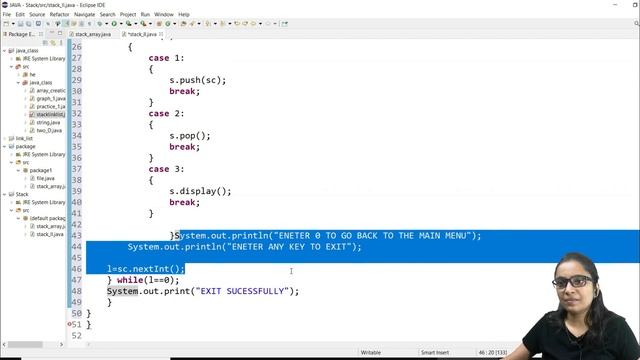Click the Smart Insert status bar entry

(435, 352)
